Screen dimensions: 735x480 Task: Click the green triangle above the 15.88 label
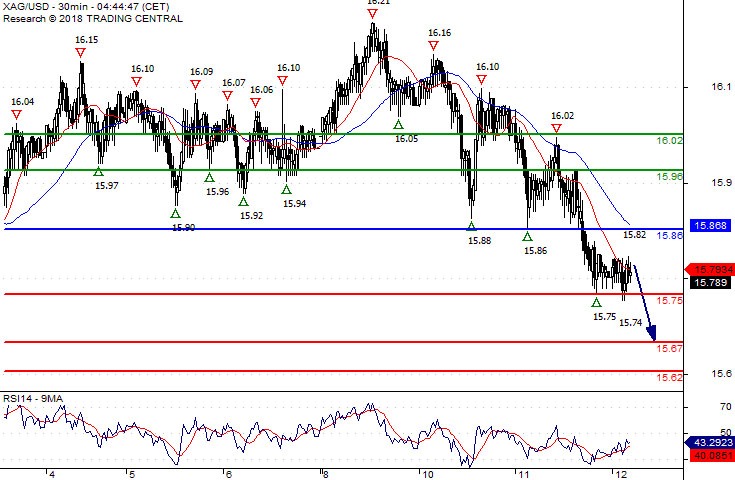[x=472, y=226]
